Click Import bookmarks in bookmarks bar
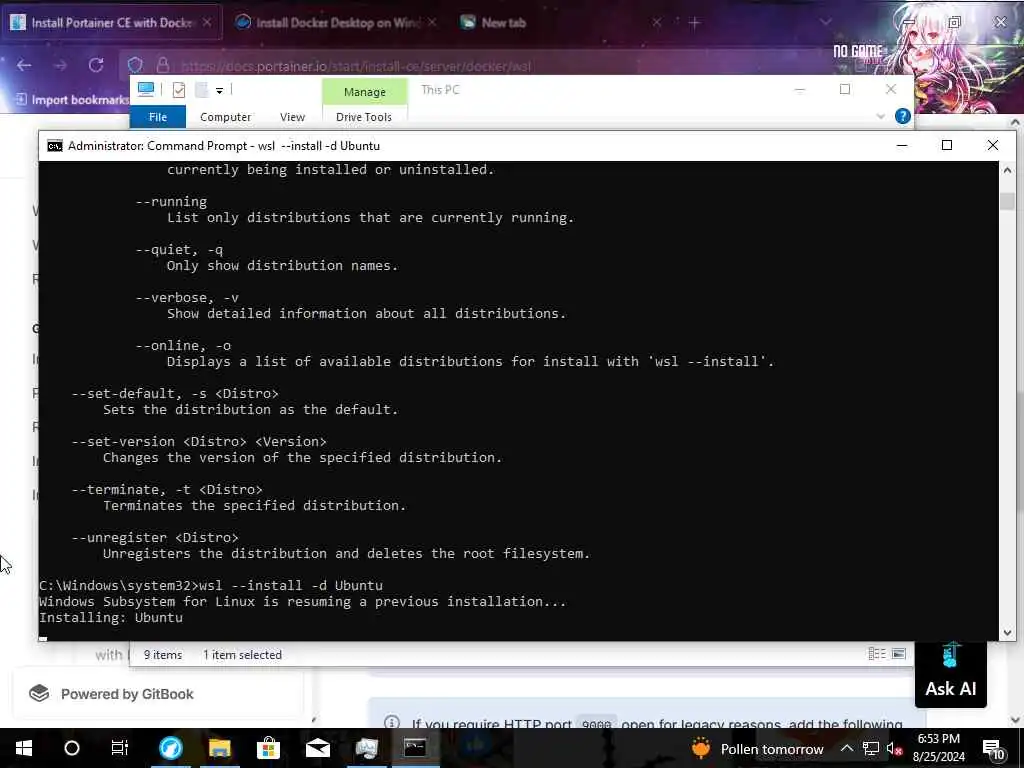 [72, 99]
